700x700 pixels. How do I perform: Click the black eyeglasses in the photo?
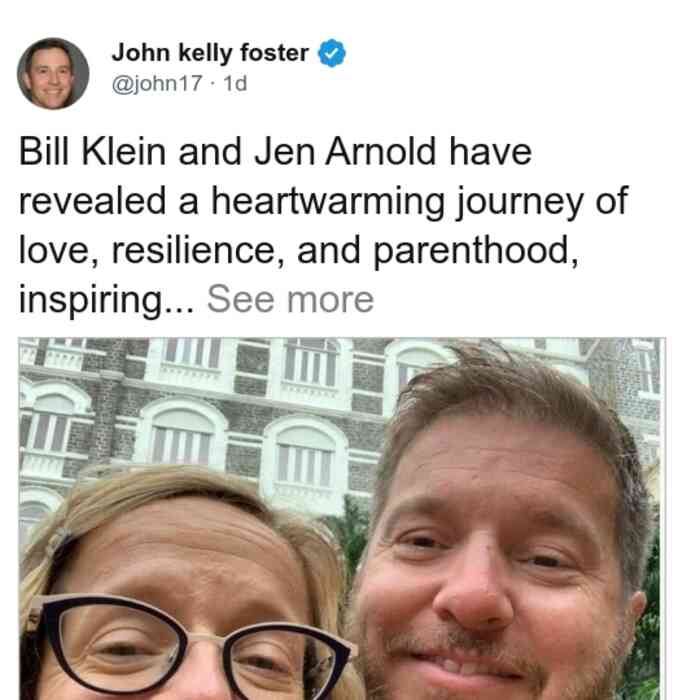(x=192, y=647)
